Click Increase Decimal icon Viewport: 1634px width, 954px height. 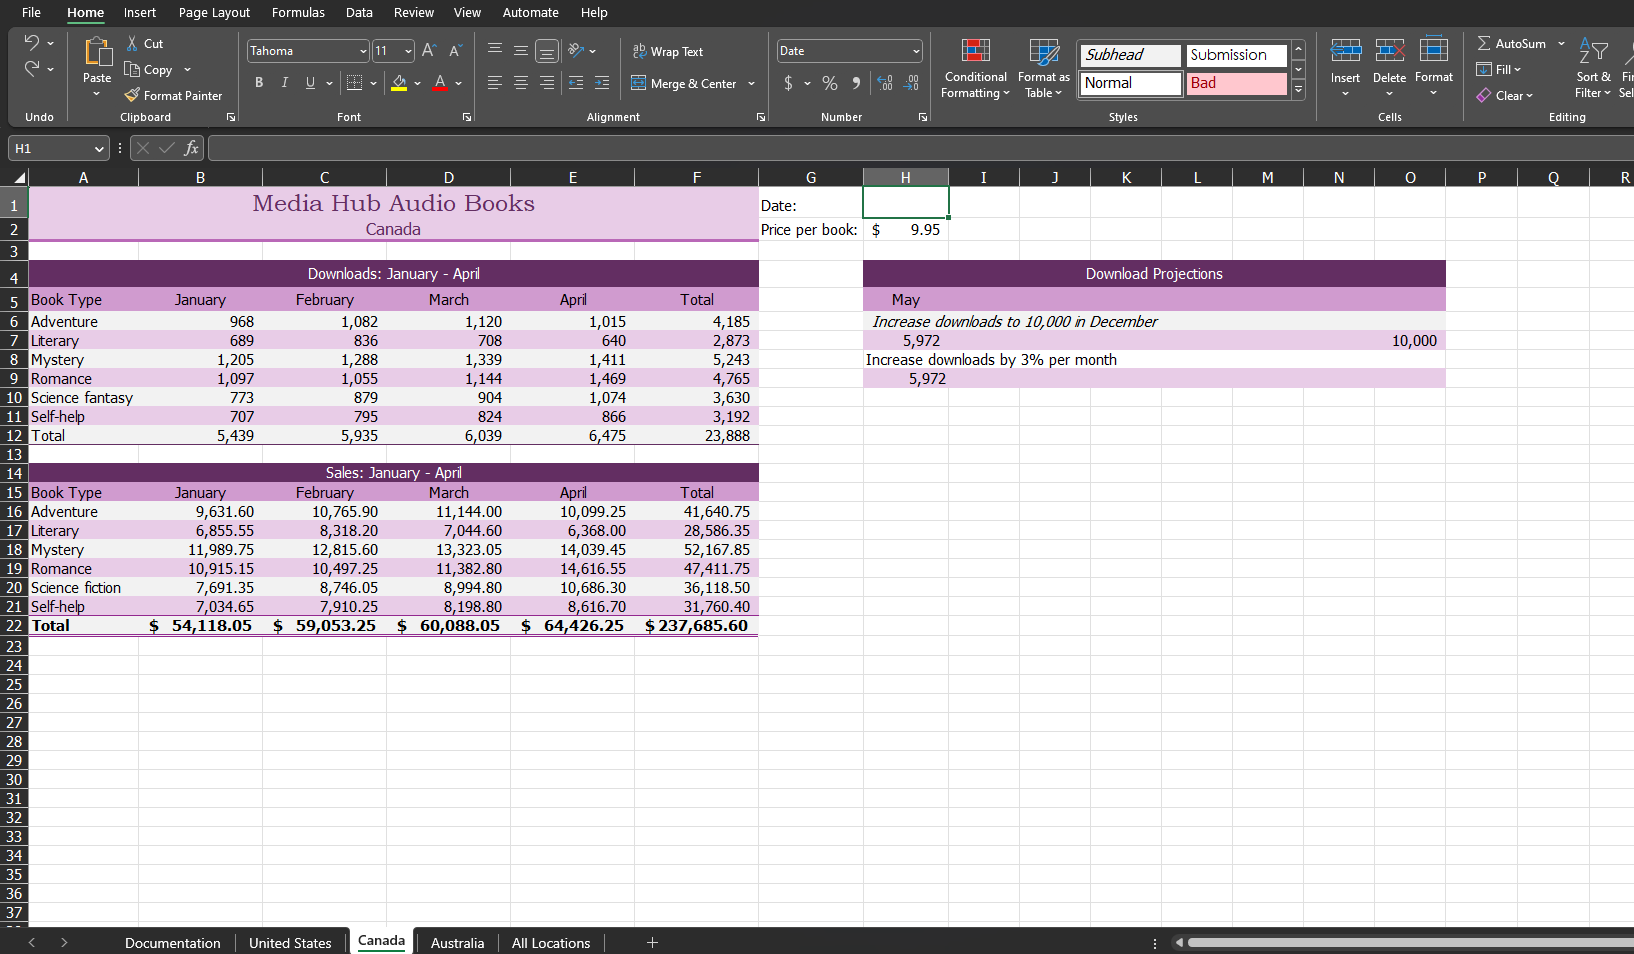pyautogui.click(x=885, y=83)
